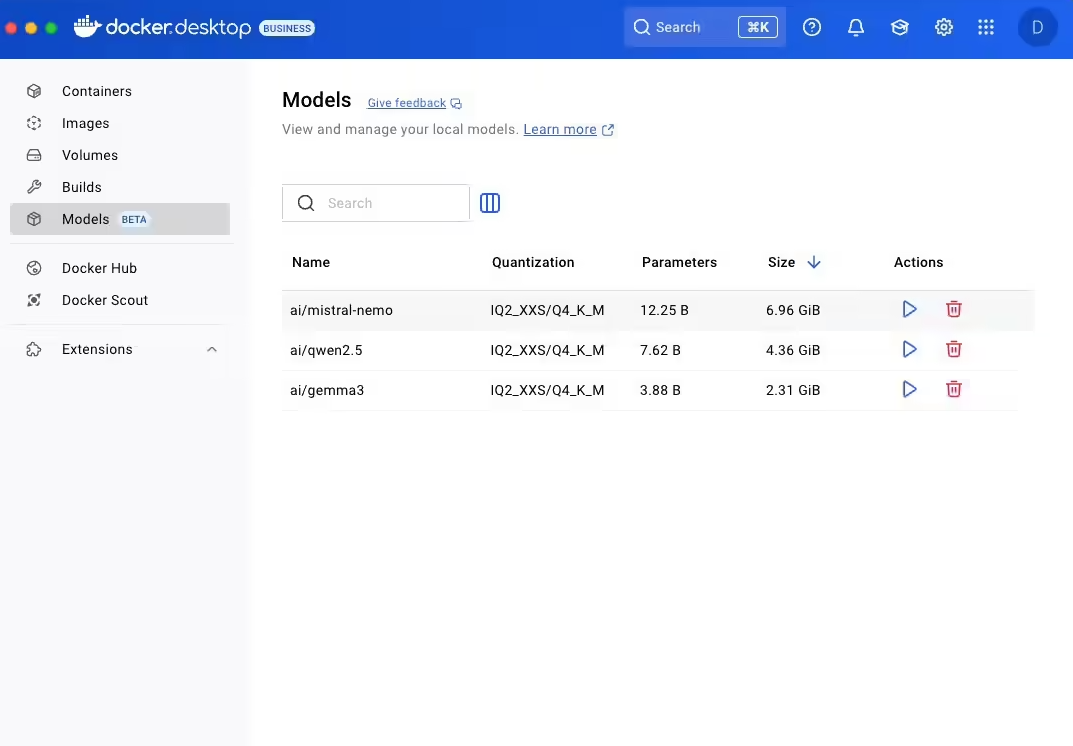1073x746 pixels.
Task: Delete the ai/gemma3 model
Action: [953, 389]
